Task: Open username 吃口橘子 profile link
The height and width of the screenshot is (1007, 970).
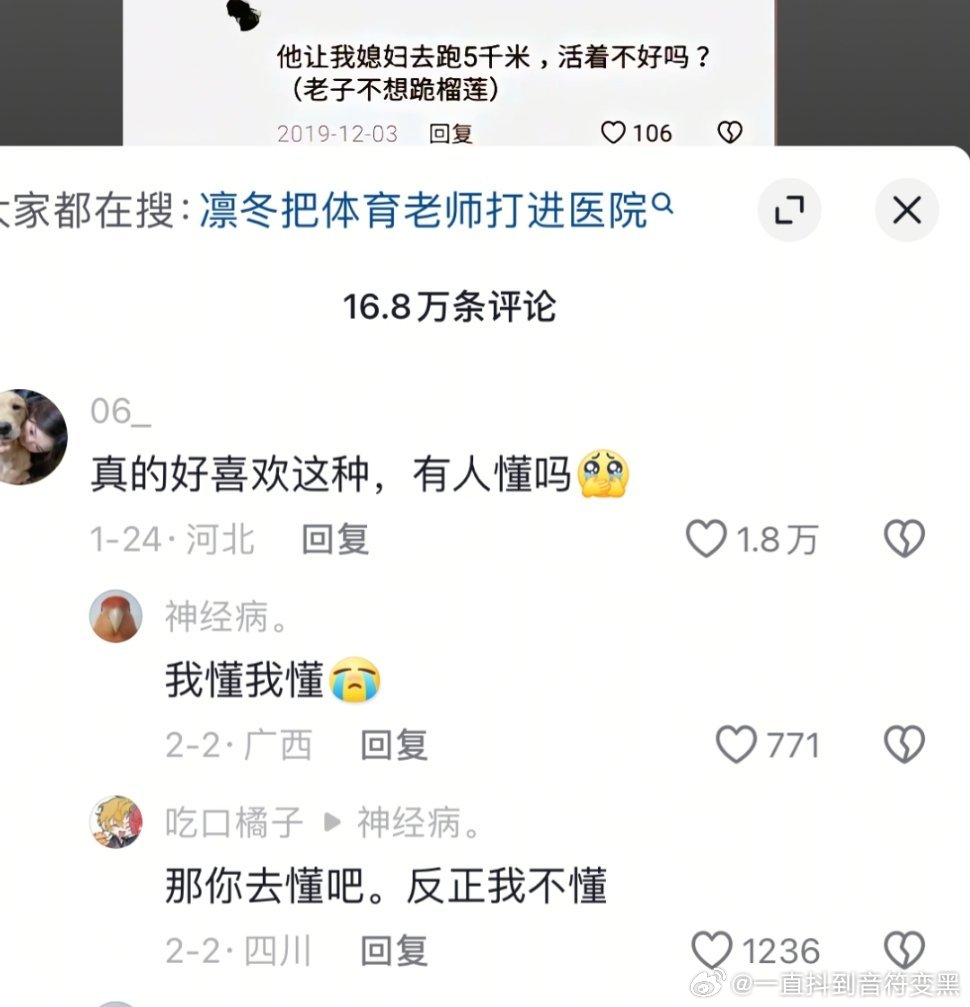Action: coord(234,822)
